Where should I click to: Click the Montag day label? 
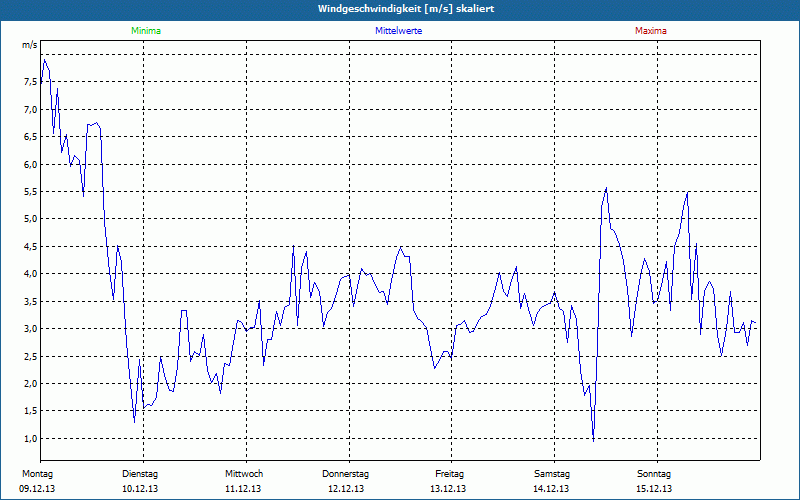click(x=37, y=474)
